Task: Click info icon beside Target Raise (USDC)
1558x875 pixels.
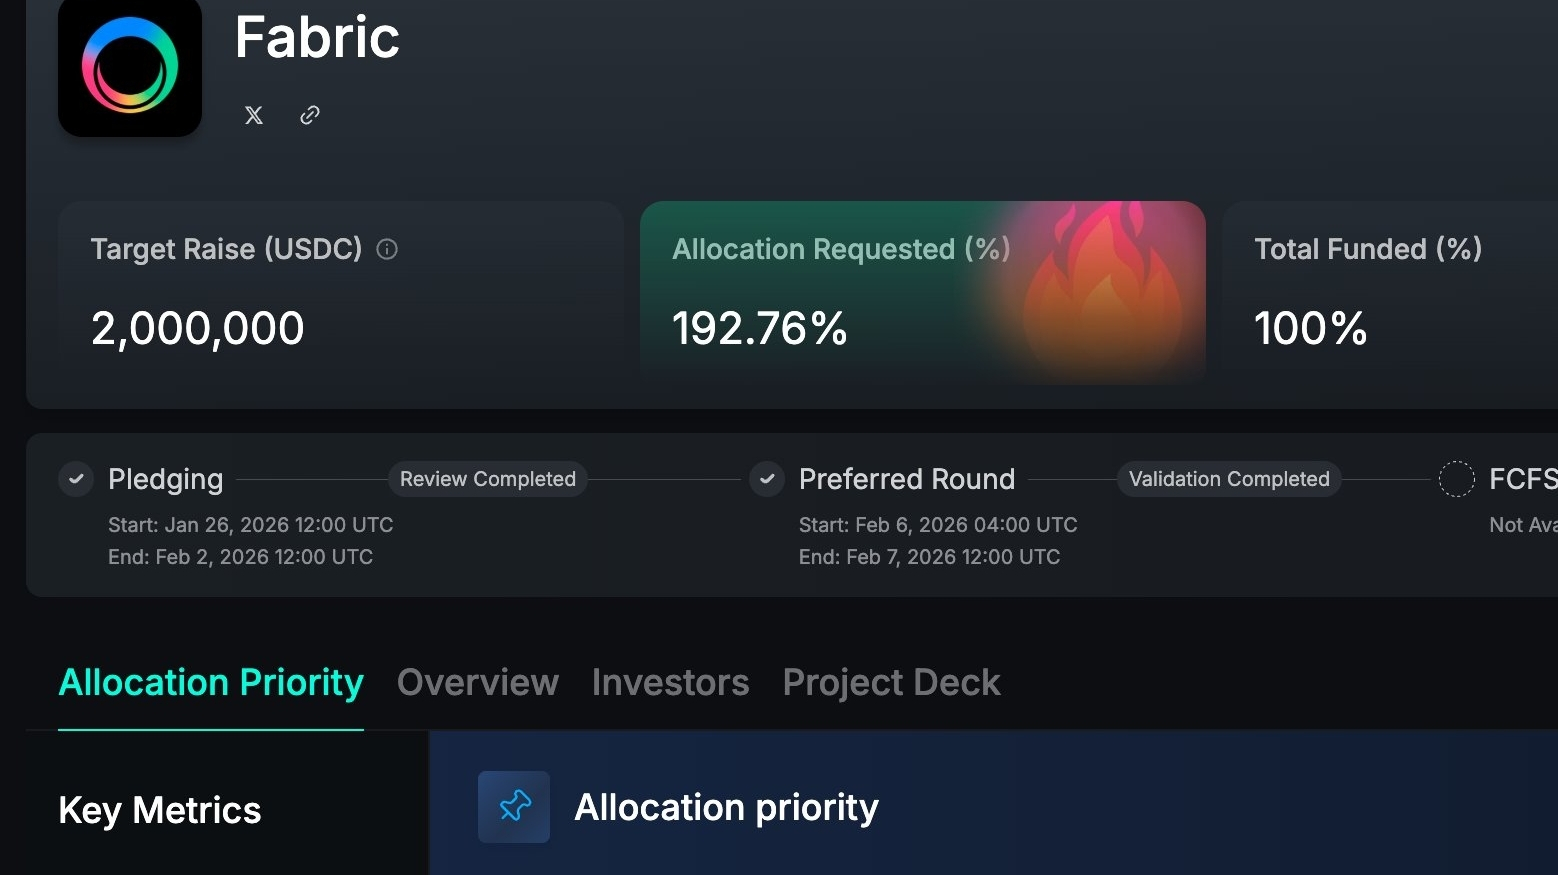Action: [x=387, y=249]
